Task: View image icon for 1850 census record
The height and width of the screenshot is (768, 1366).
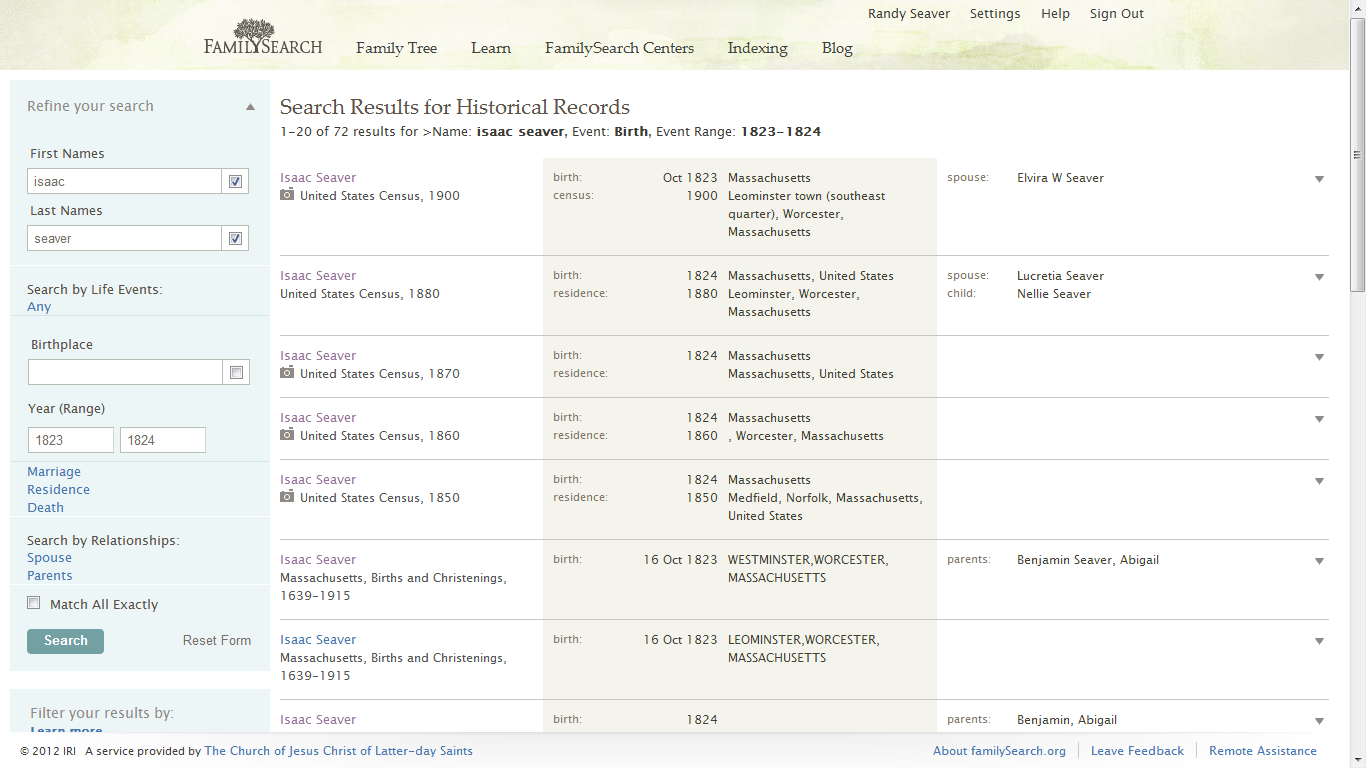Action: pyautogui.click(x=287, y=498)
